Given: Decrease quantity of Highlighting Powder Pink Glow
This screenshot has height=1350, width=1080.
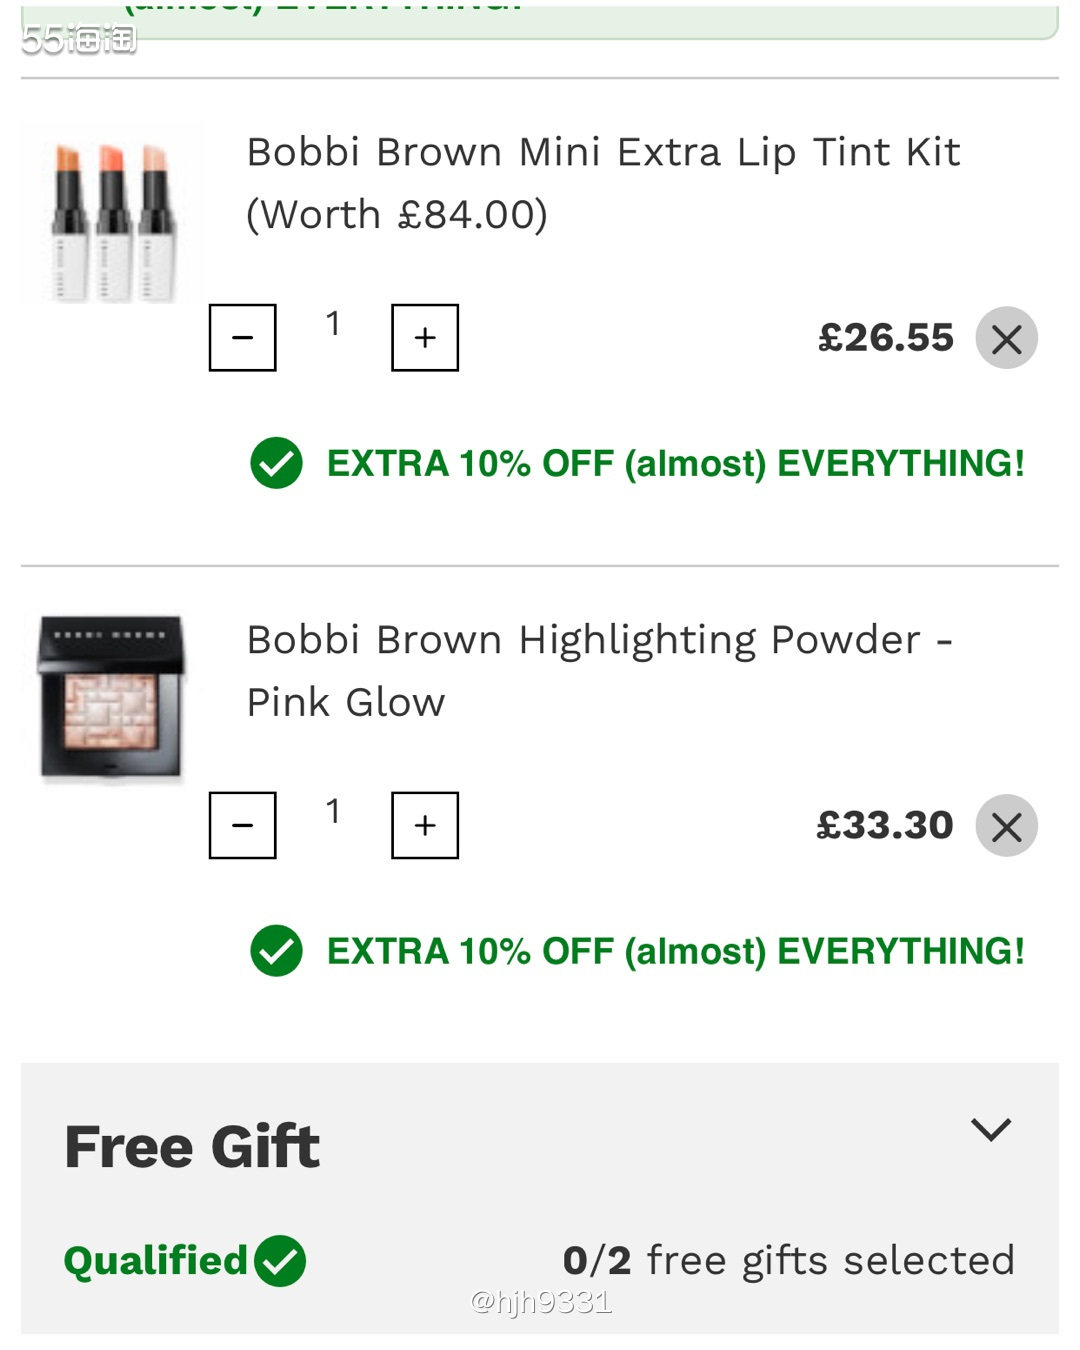Looking at the screenshot, I should (242, 826).
